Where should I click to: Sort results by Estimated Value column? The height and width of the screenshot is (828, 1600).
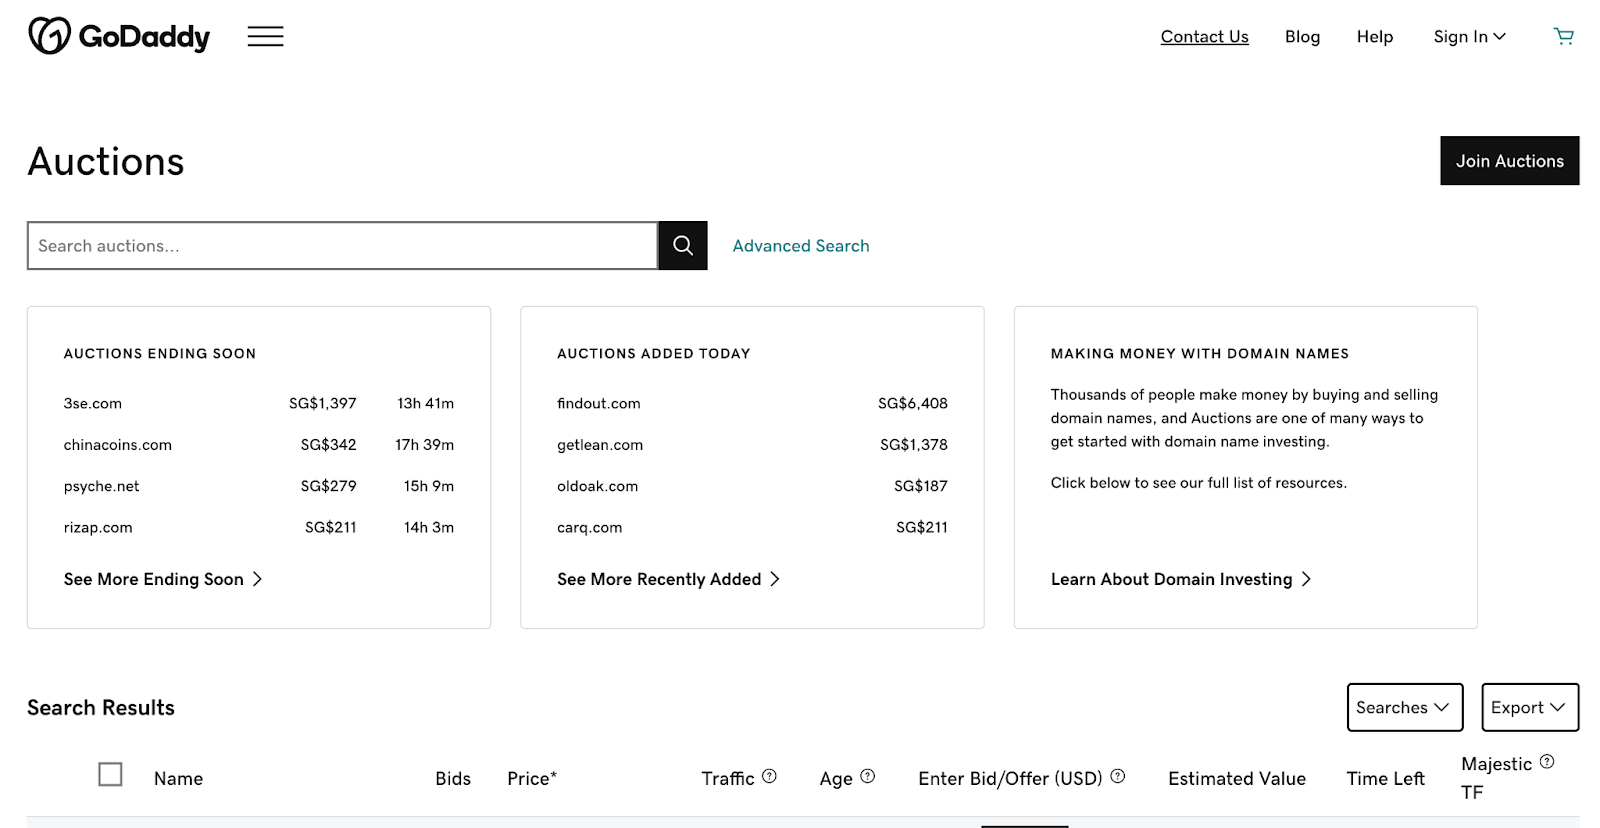click(x=1237, y=778)
